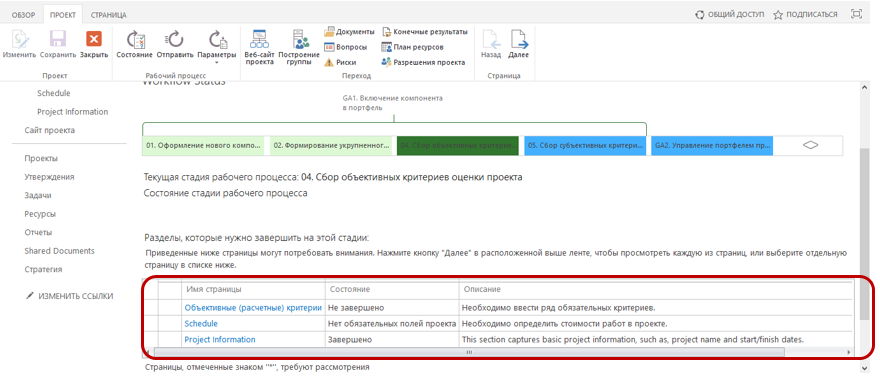Open План ресурсов resource plan
Screen dimensions: 880x377
click(412, 47)
